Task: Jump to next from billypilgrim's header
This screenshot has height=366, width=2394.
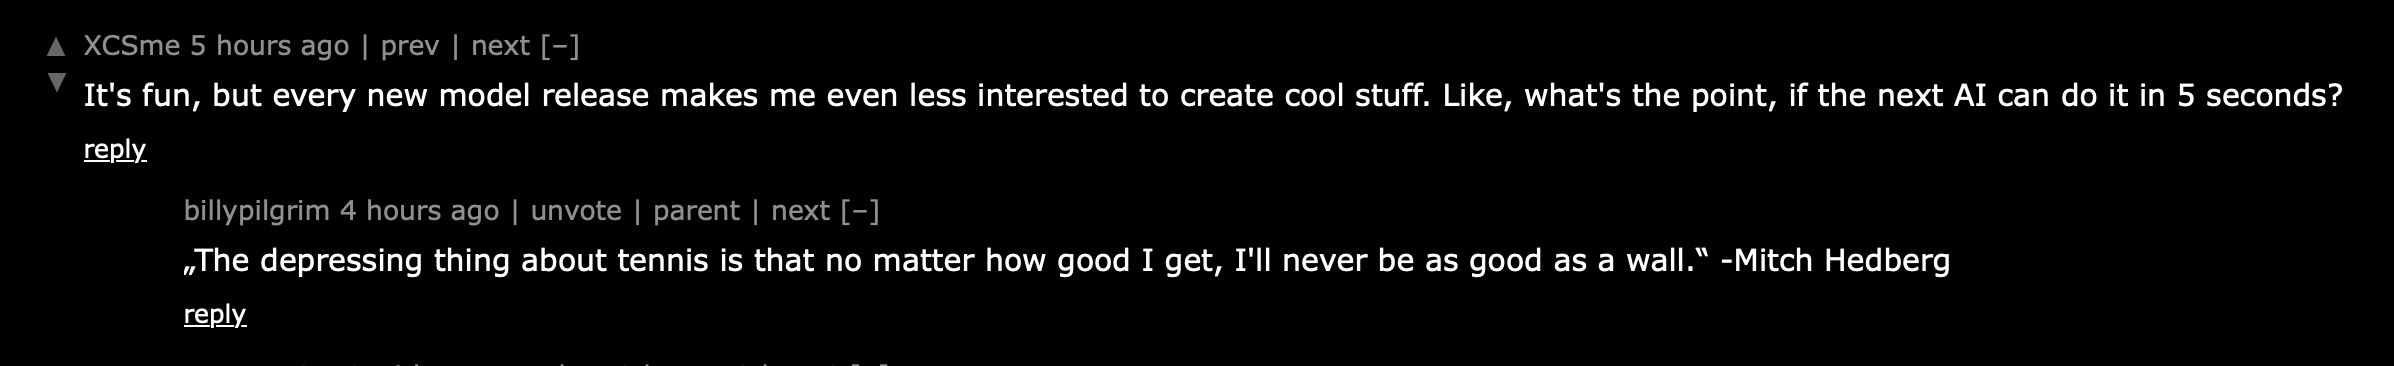Action: [x=800, y=211]
